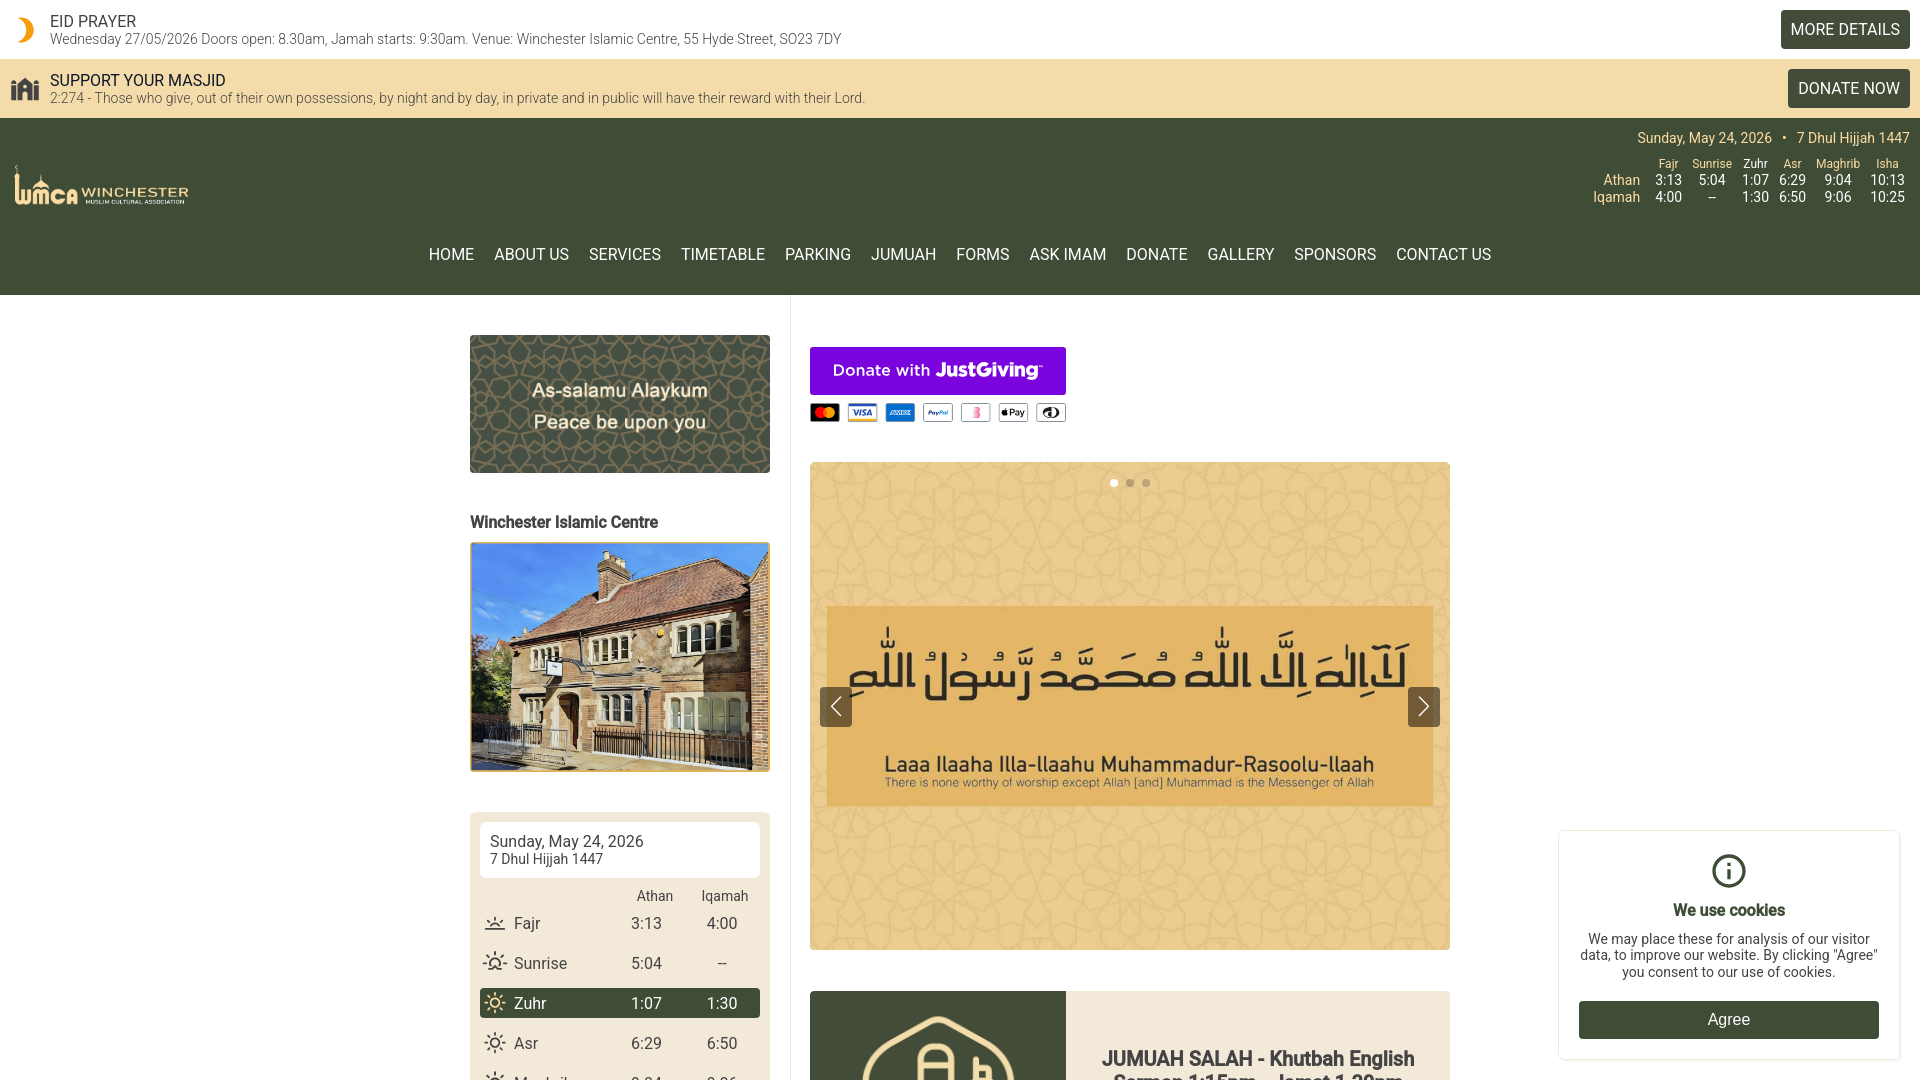This screenshot has height=1080, width=1920.
Task: Click the WMCA Winchester logo
Action: (101, 186)
